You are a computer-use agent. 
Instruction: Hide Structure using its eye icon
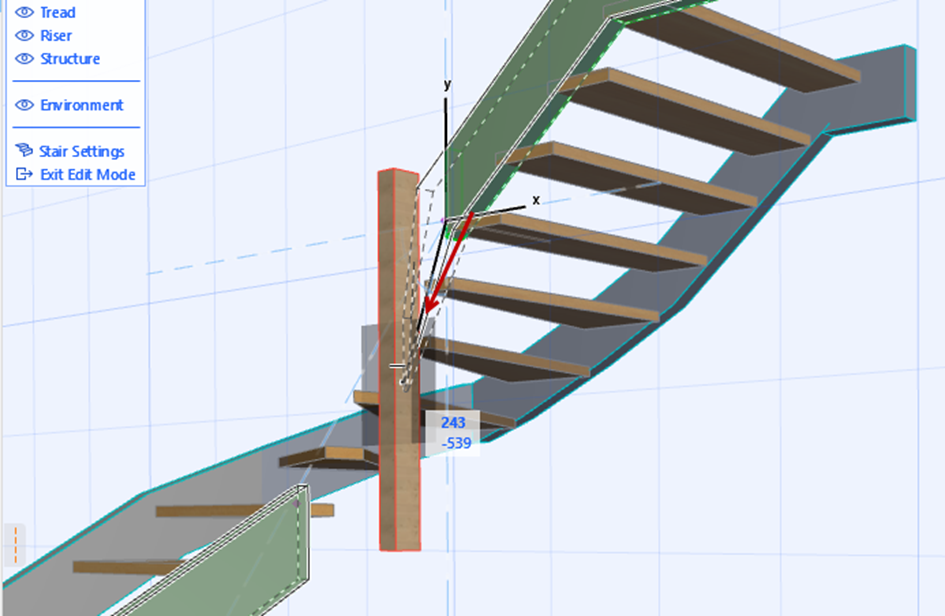coord(24,58)
